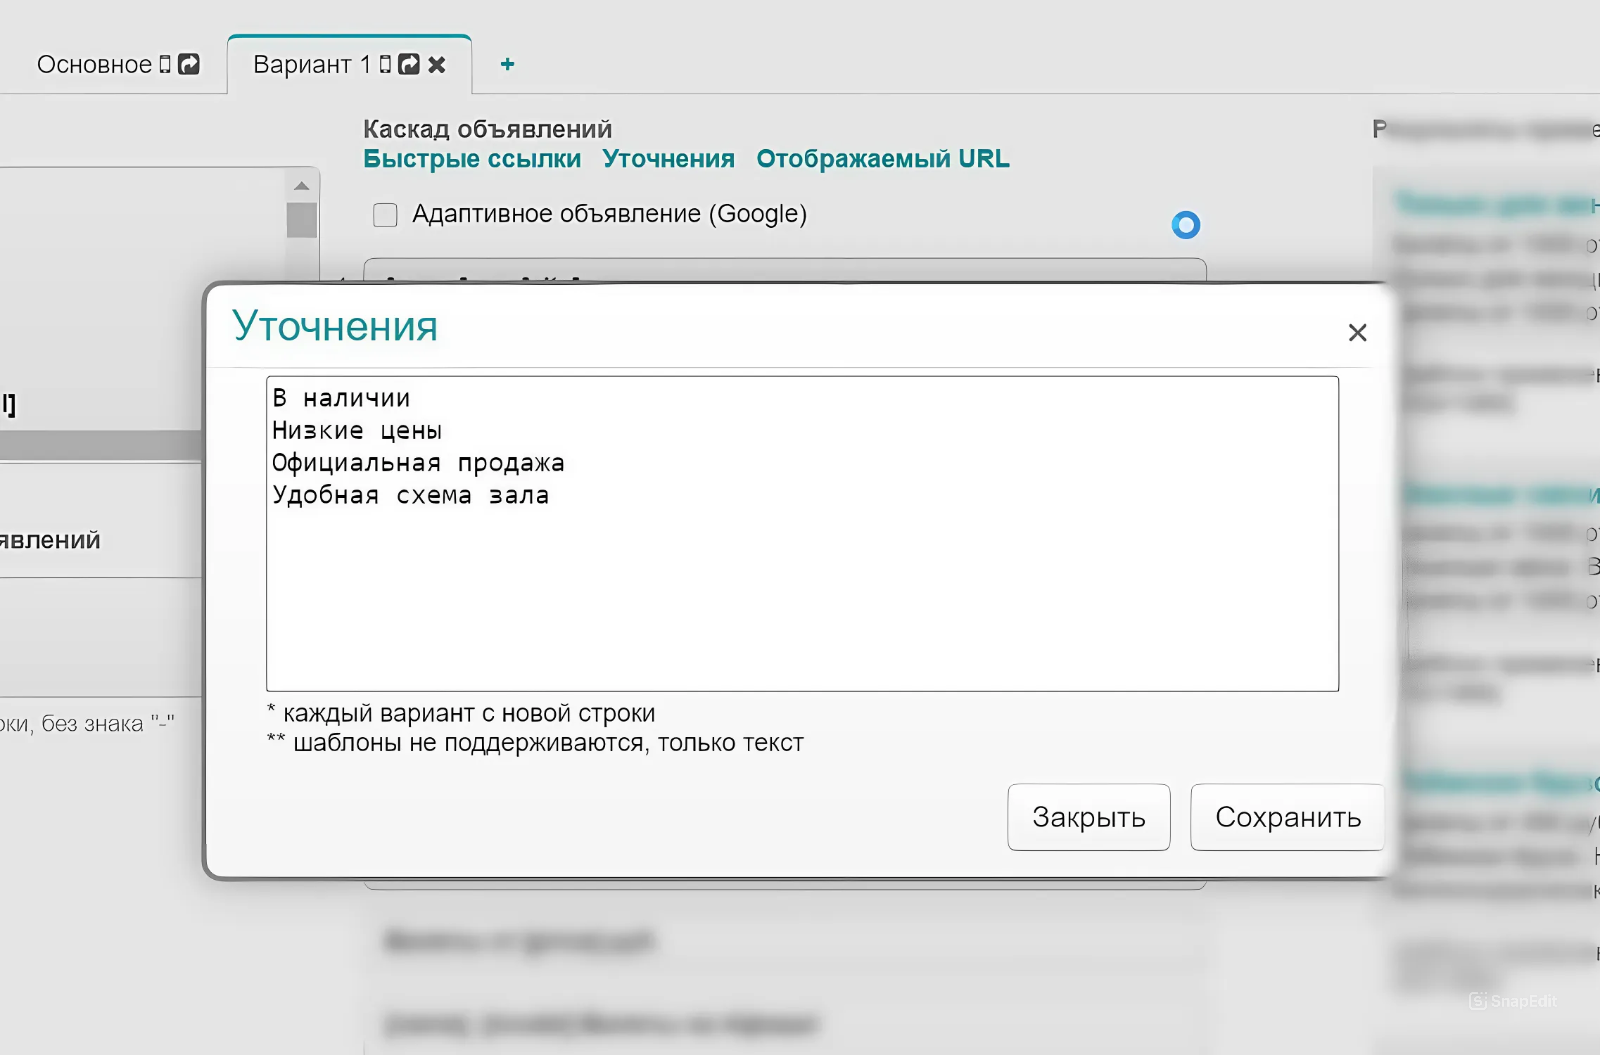Click scrollbar up arrow in left panel
The image size is (1600, 1055).
[302, 186]
